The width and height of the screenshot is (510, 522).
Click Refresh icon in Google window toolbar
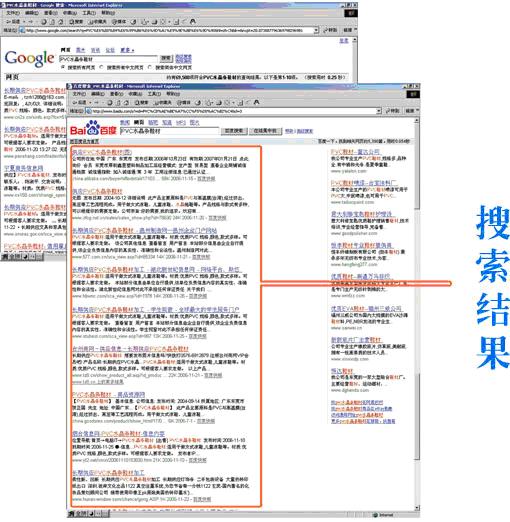(x=52, y=22)
